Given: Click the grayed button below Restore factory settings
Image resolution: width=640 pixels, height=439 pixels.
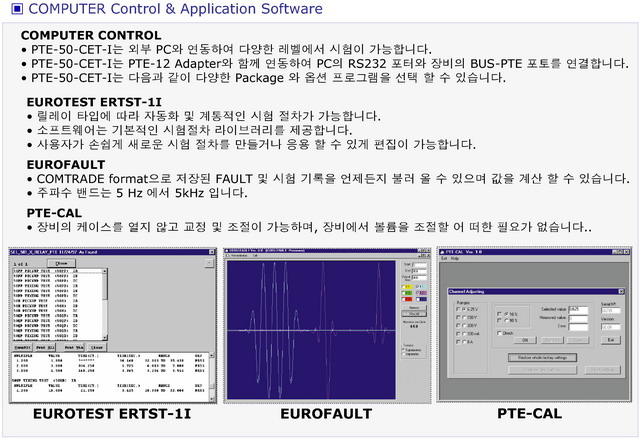Looking at the screenshot, I should (542, 370).
